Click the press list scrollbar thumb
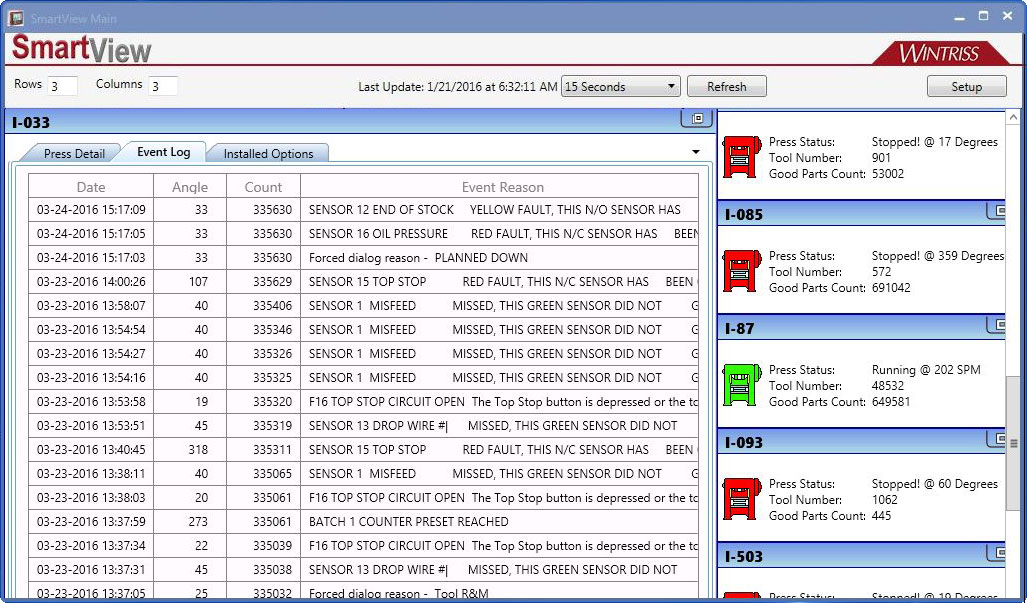The image size is (1027, 603). coord(1013,443)
